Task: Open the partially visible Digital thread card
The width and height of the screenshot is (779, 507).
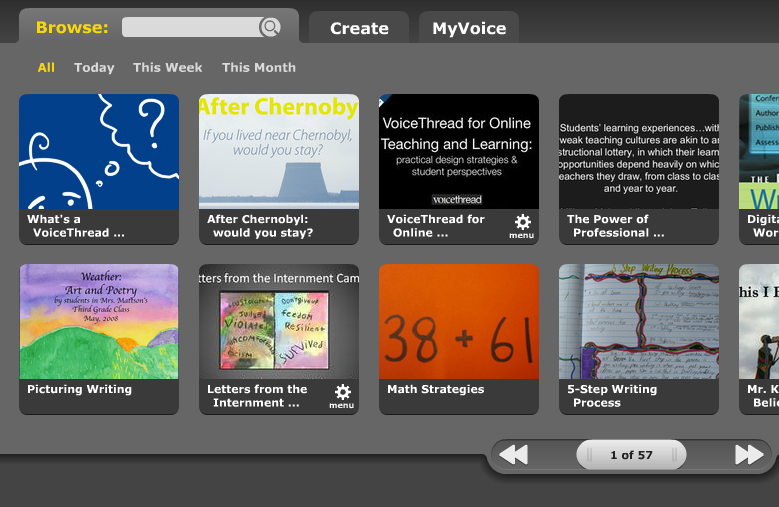Action: click(x=759, y=169)
